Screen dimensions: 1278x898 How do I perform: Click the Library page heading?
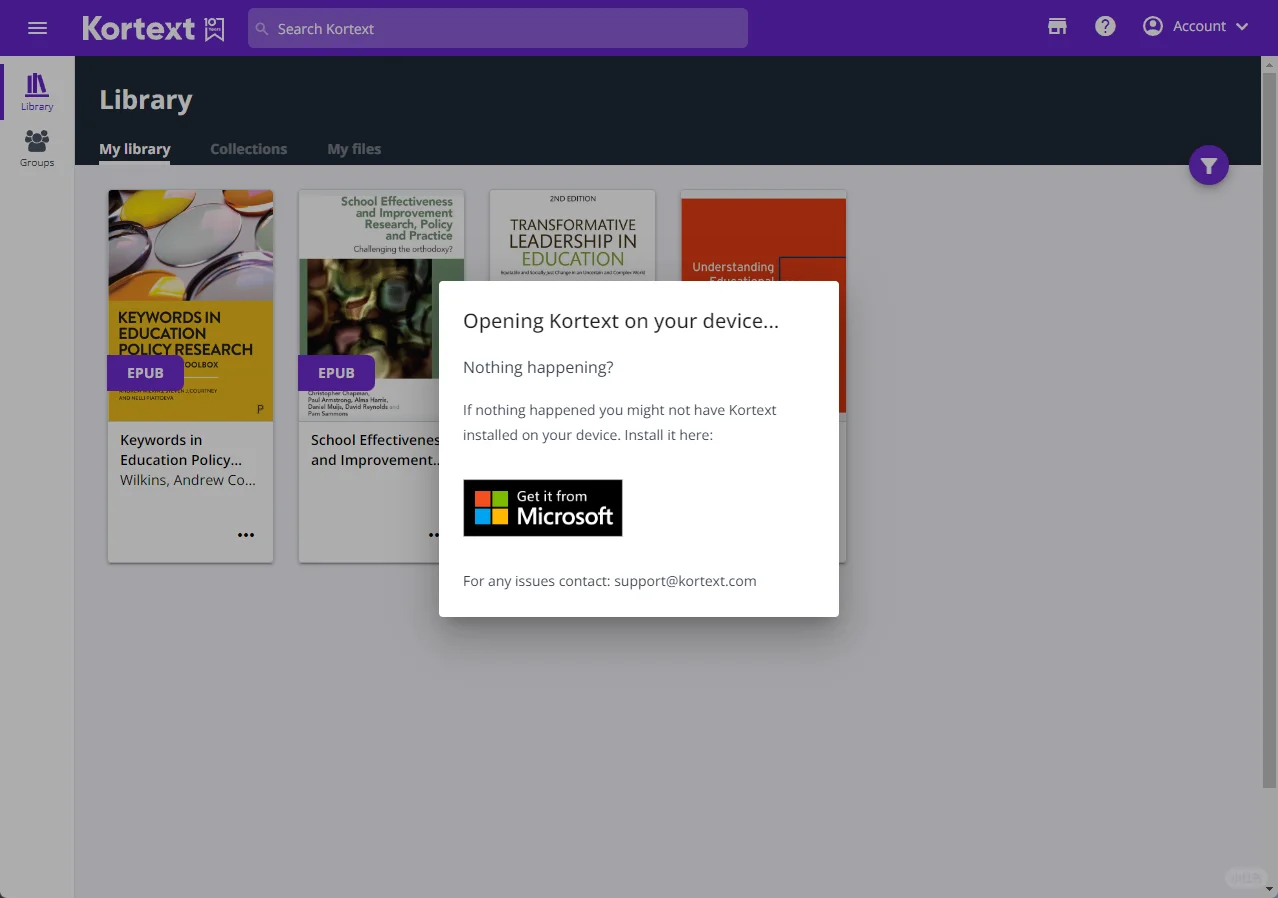click(x=146, y=100)
